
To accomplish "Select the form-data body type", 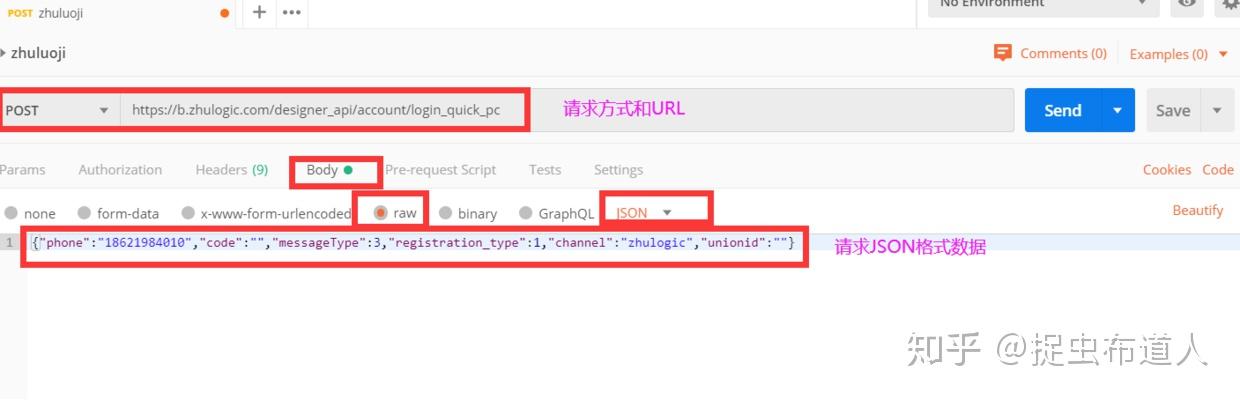I will (x=118, y=213).
